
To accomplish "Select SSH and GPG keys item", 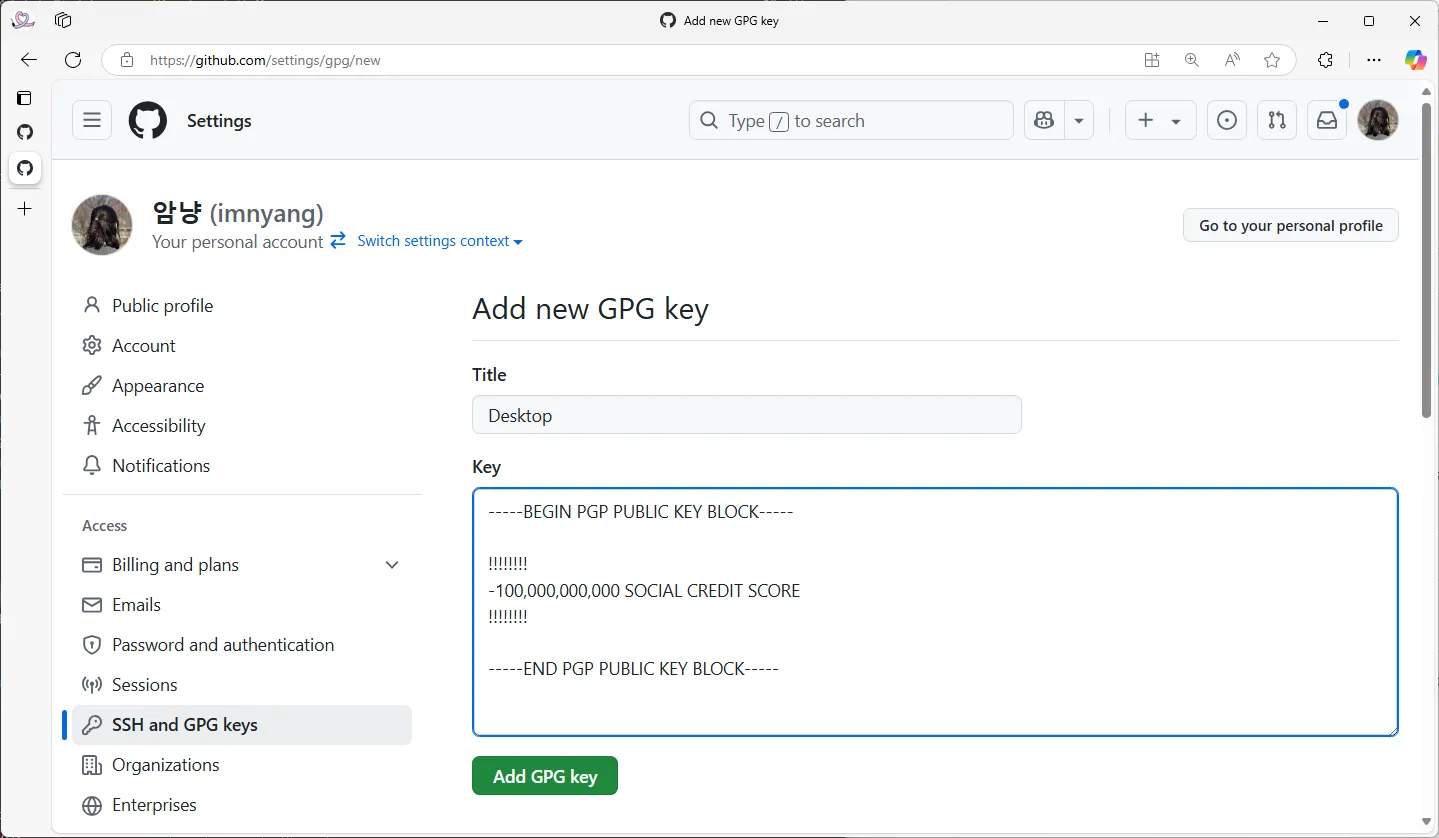I will pos(242,725).
